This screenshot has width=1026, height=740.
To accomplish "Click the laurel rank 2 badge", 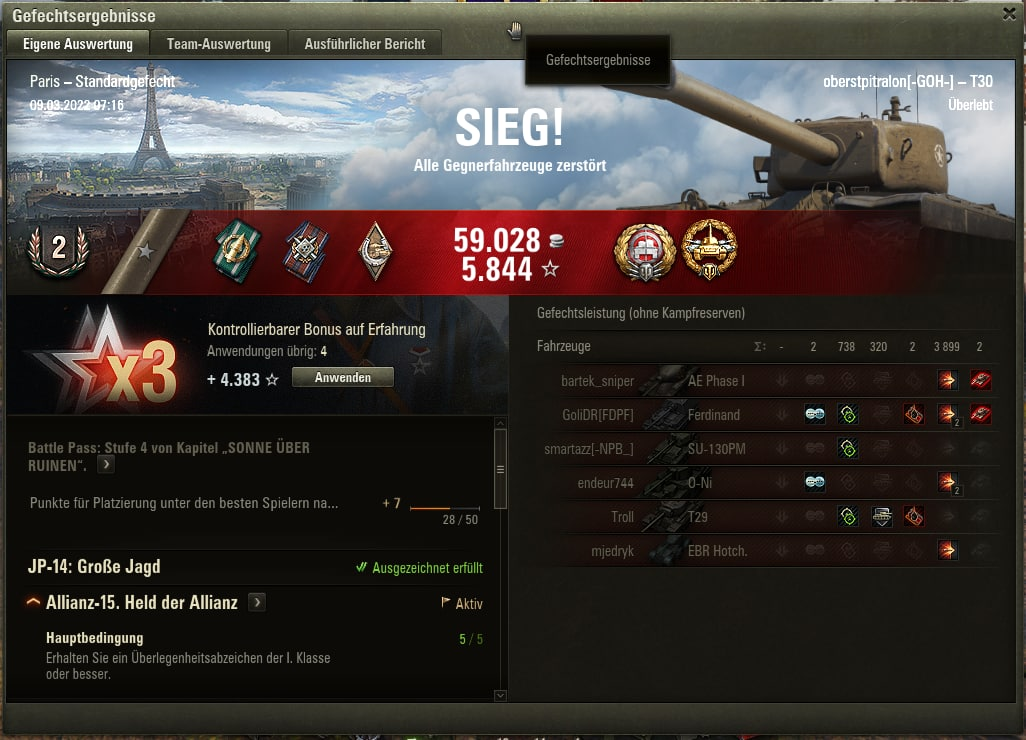I will point(58,251).
